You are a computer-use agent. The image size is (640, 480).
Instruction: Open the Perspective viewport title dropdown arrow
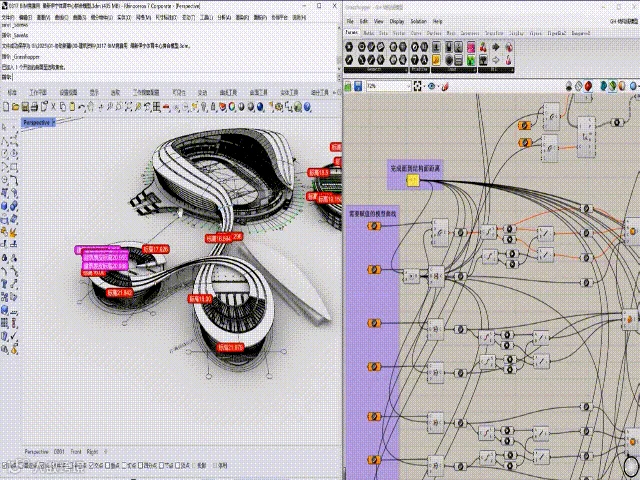pyautogui.click(x=53, y=122)
